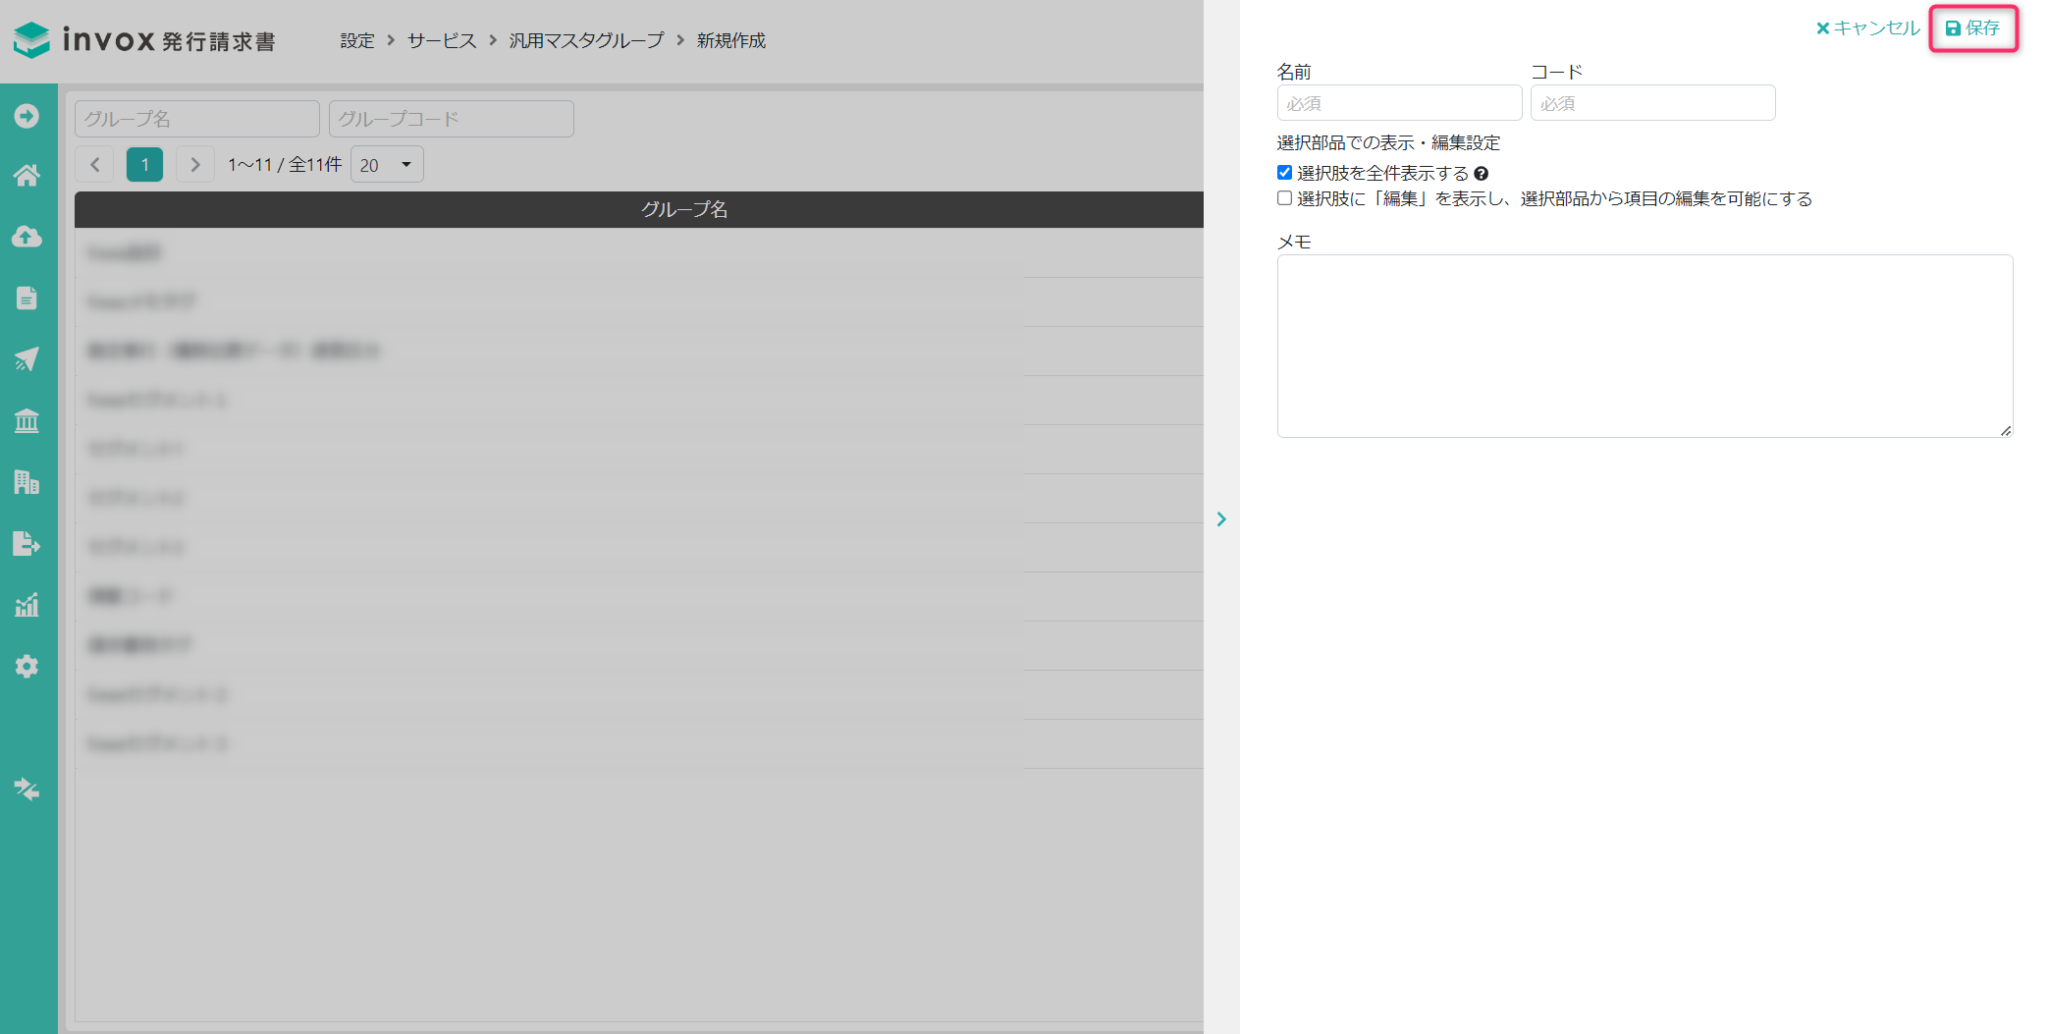Enable the 選択肢に「編集」を表示 checkbox

1285,198
